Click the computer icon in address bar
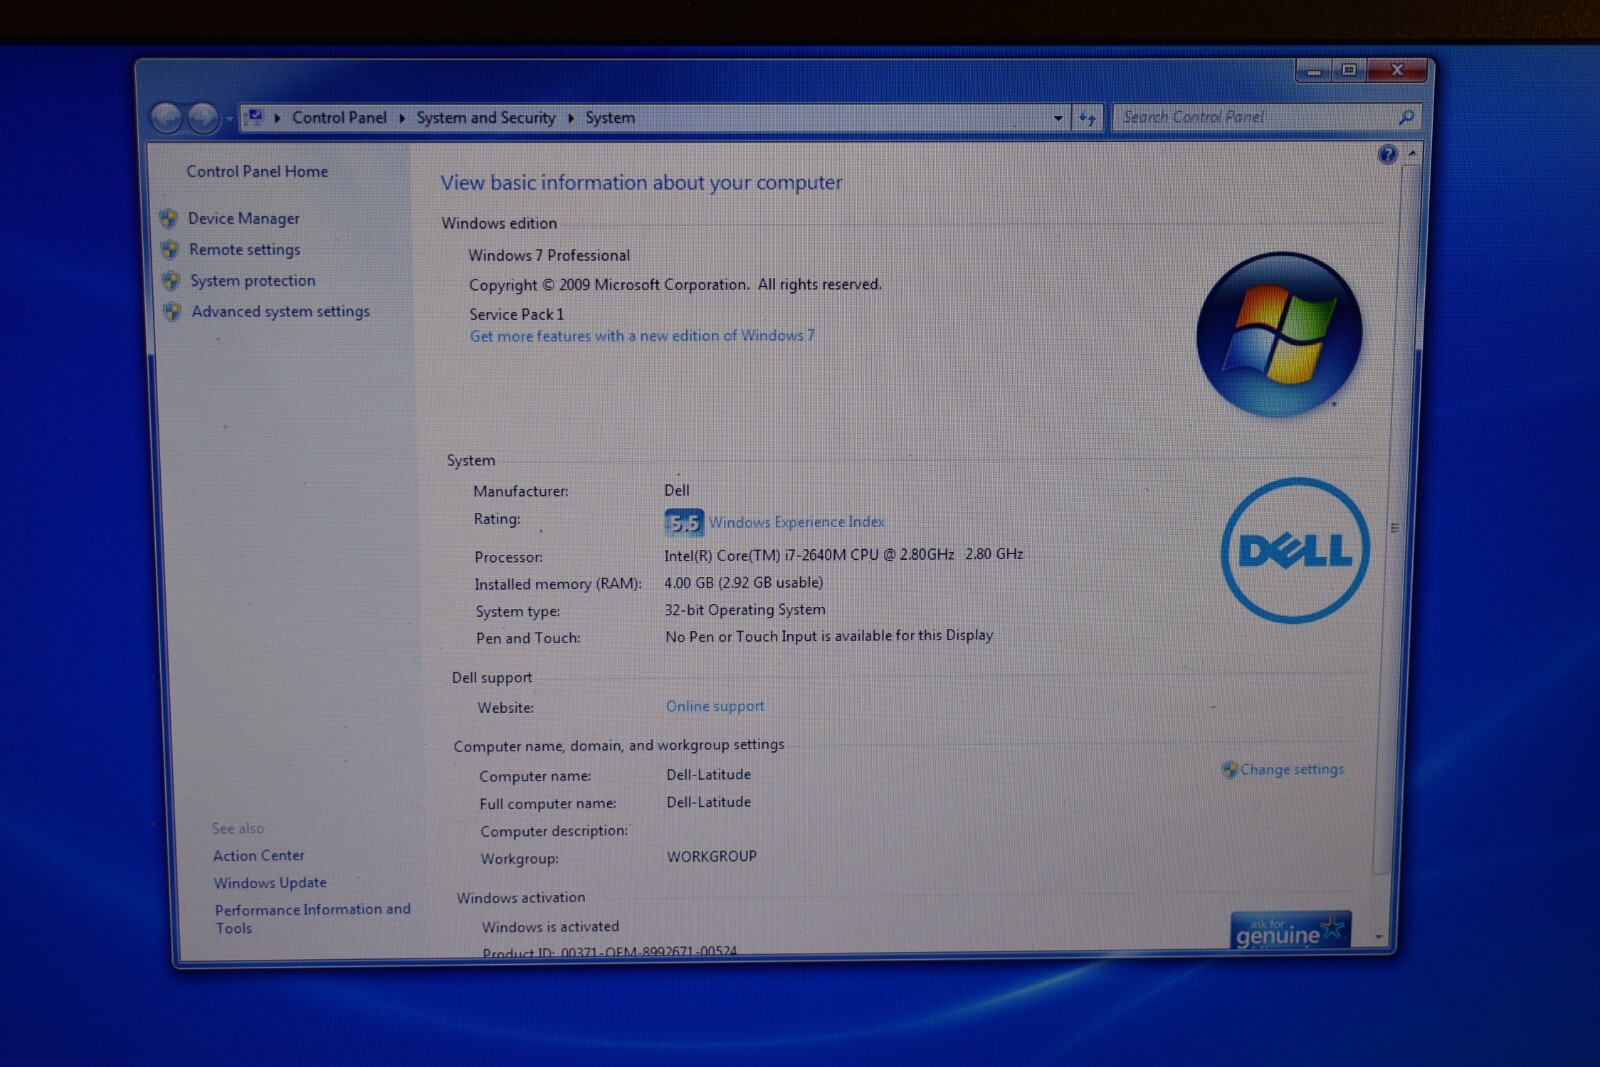 (255, 117)
